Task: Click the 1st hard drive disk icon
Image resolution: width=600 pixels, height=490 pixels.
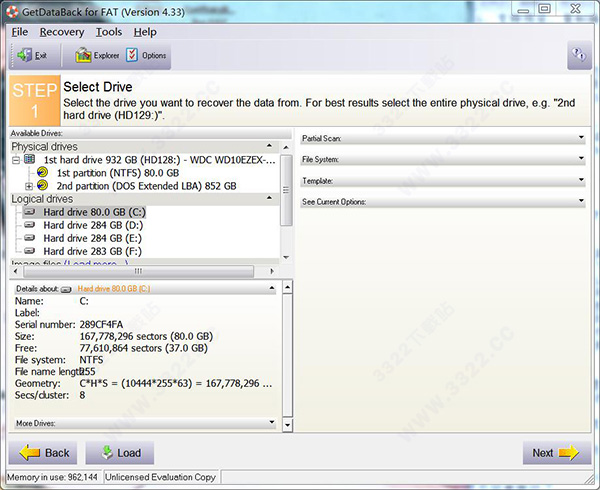Action: (x=29, y=159)
